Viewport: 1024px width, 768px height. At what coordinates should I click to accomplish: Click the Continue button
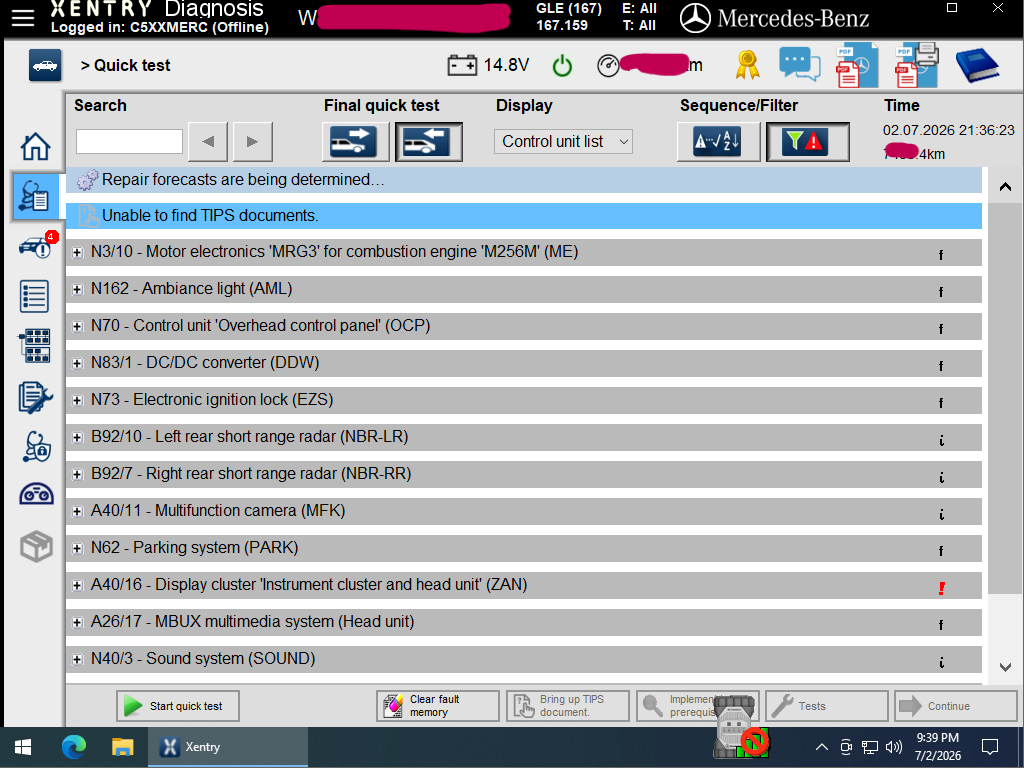pos(956,706)
